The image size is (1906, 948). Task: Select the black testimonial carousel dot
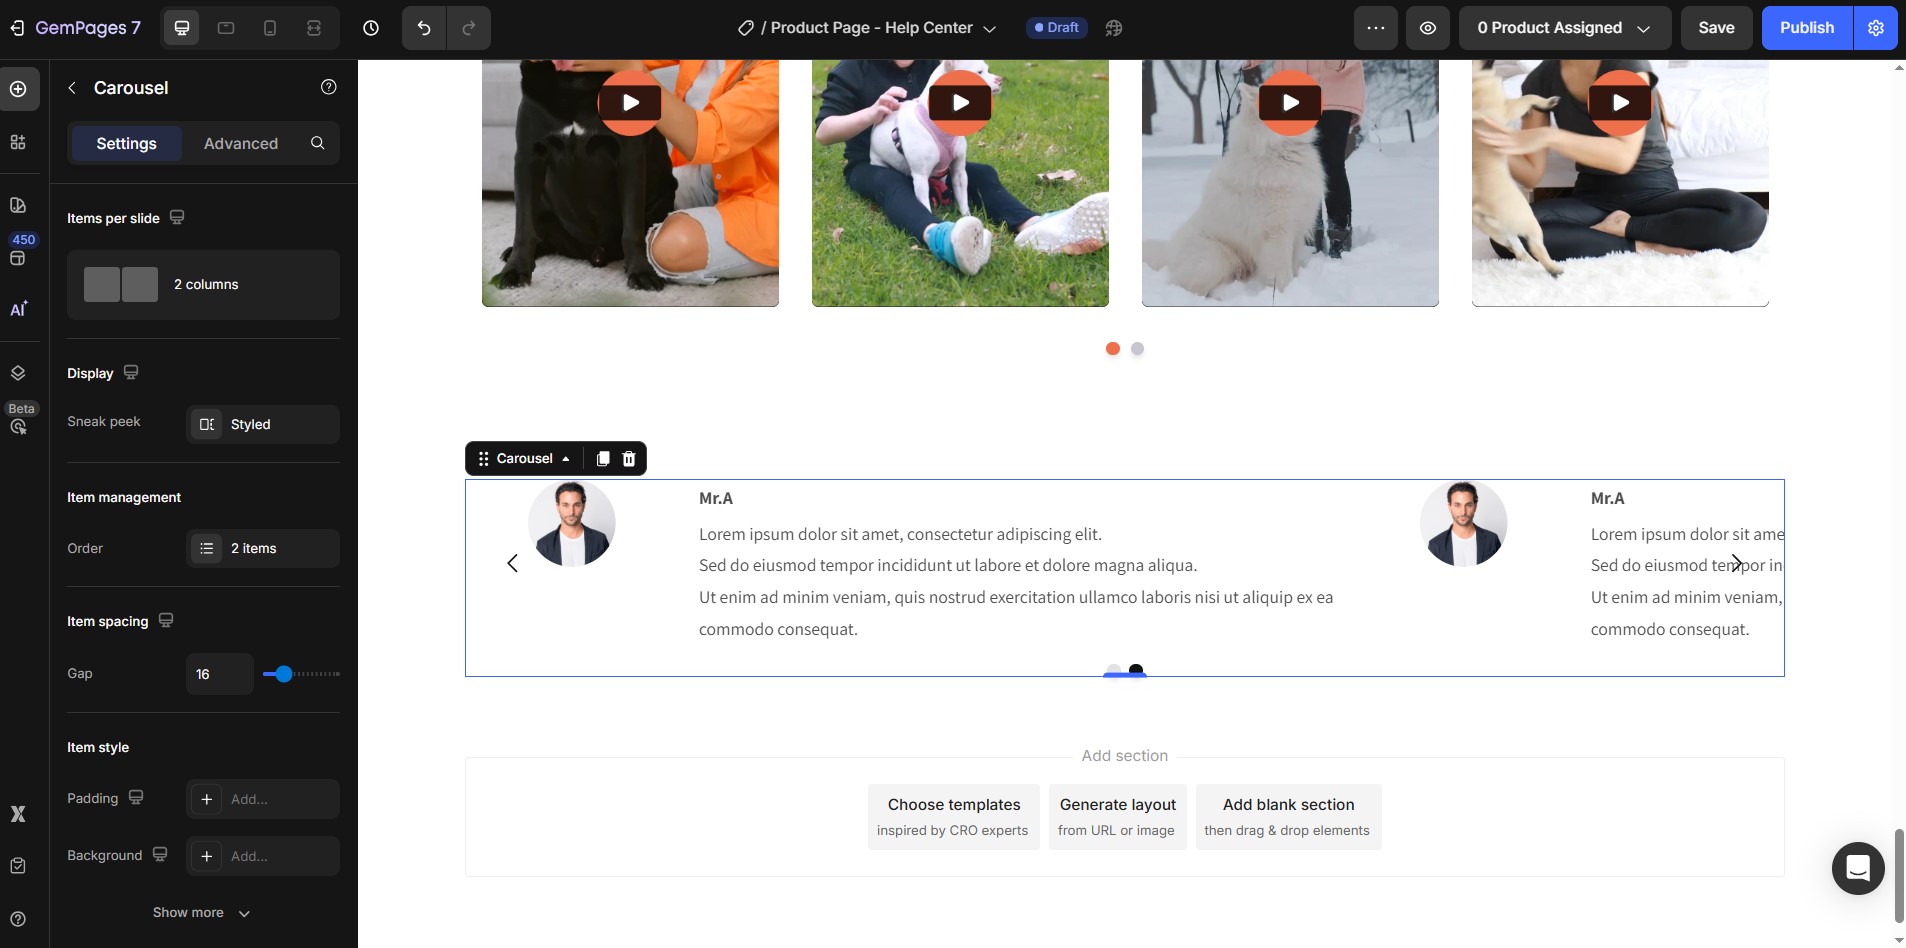1136,670
